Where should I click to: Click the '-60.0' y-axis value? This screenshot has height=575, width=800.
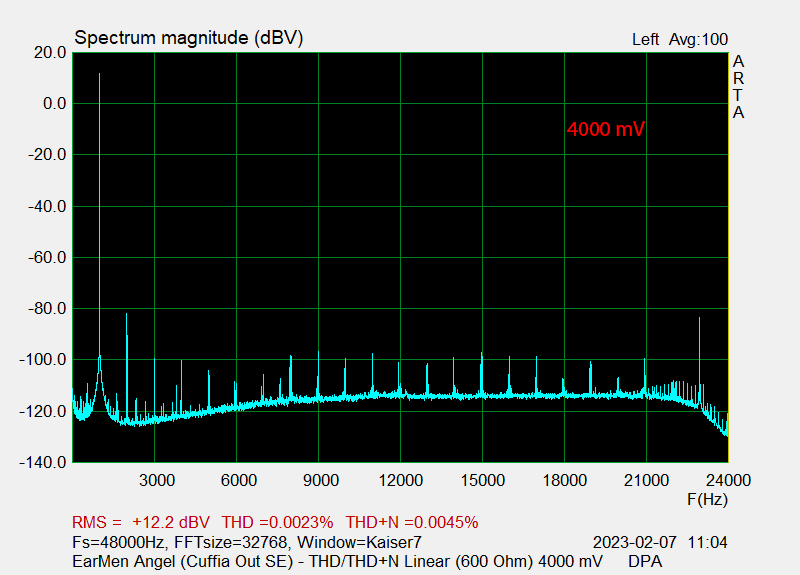click(47, 258)
